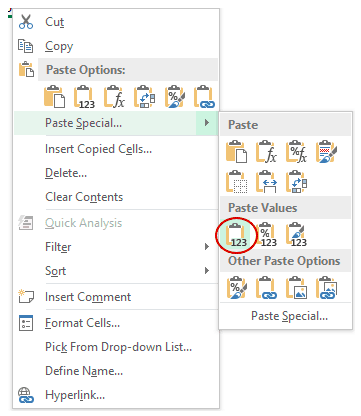Select Formulas (fx) icon in submenu Paste section
The image size is (361, 416).
pyautogui.click(x=266, y=152)
